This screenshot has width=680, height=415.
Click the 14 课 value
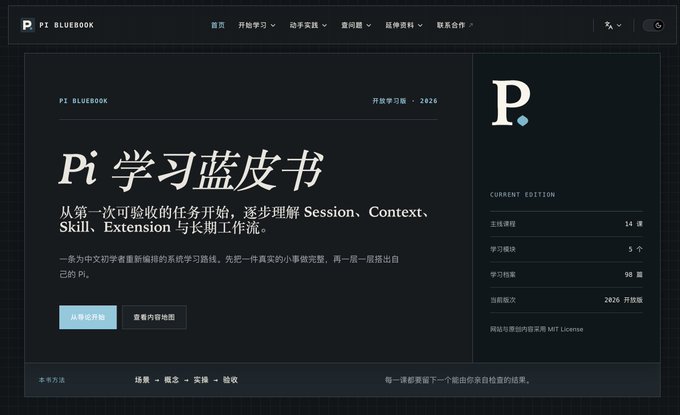click(x=634, y=224)
